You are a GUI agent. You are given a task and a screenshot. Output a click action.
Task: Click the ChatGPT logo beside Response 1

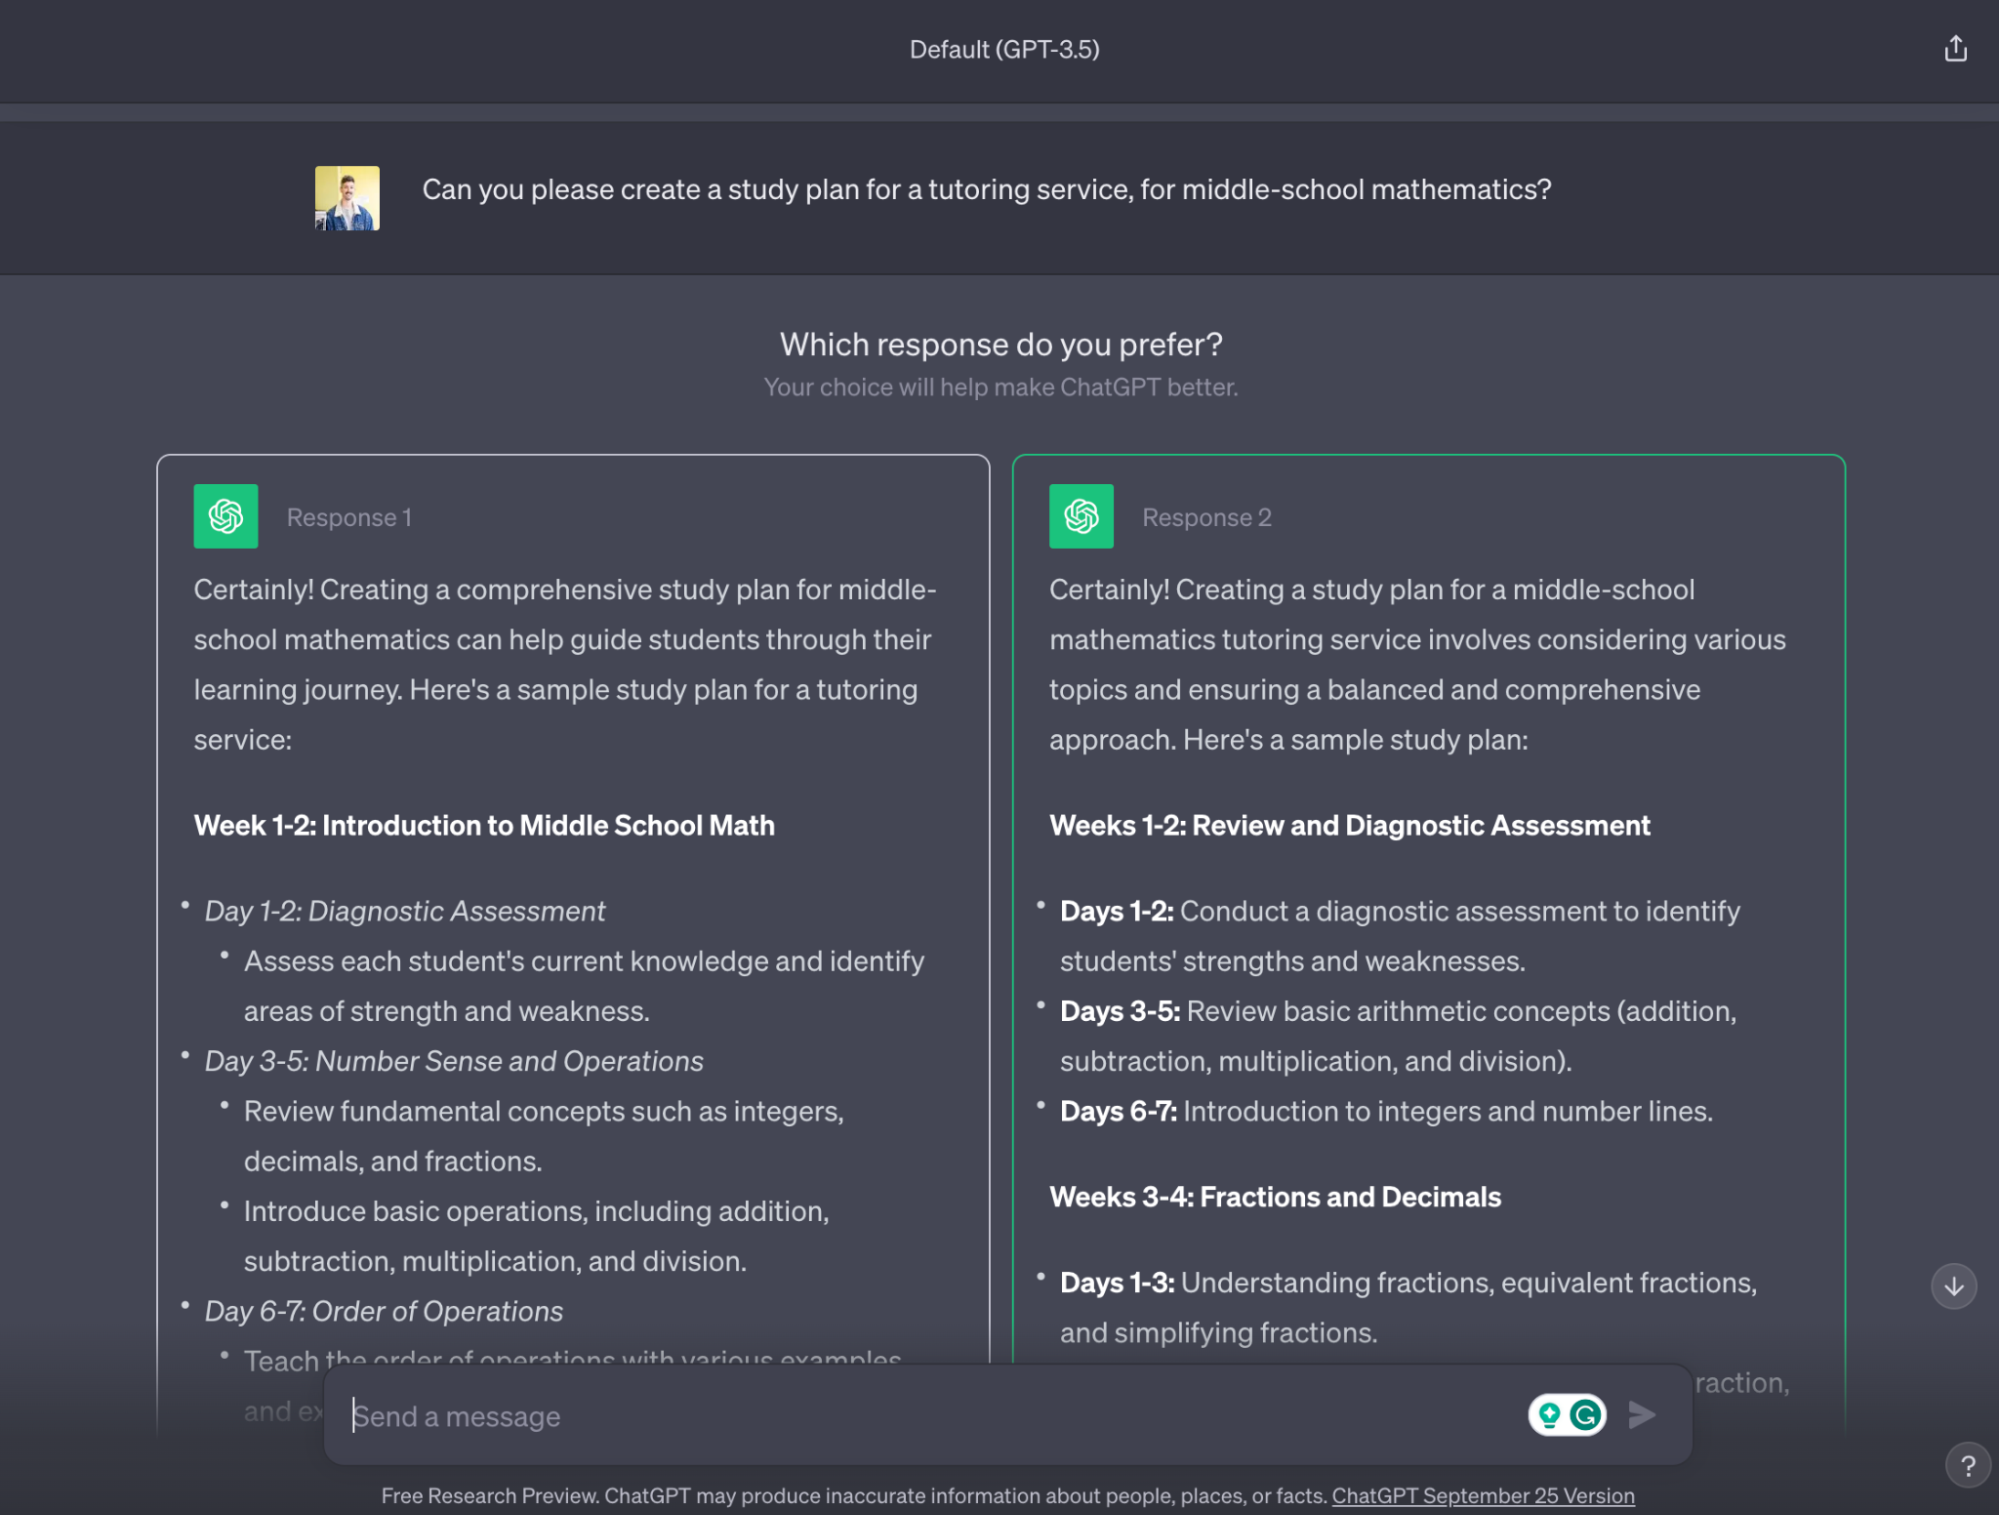pos(226,516)
